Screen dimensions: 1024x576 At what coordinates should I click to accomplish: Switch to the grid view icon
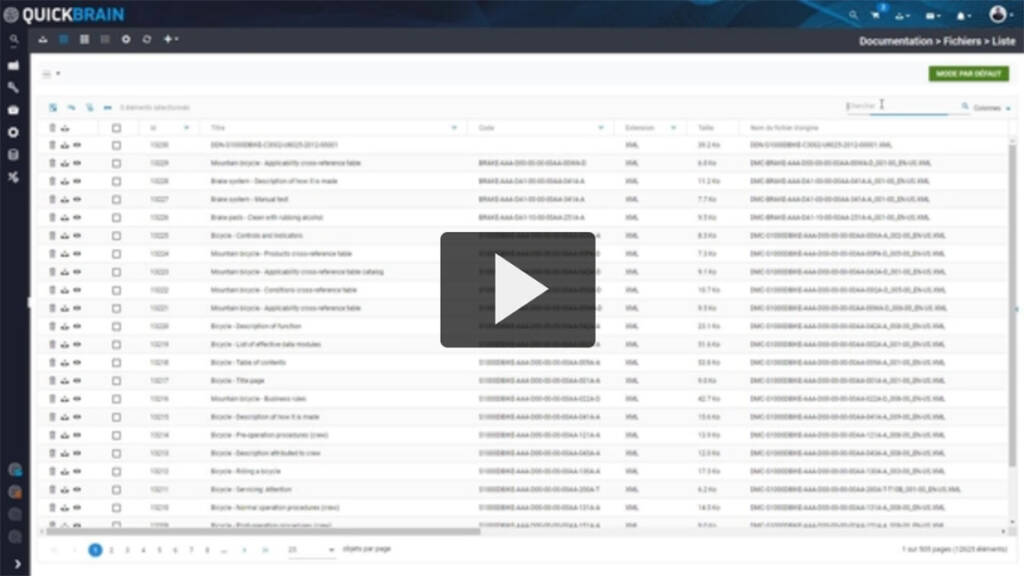[x=85, y=39]
